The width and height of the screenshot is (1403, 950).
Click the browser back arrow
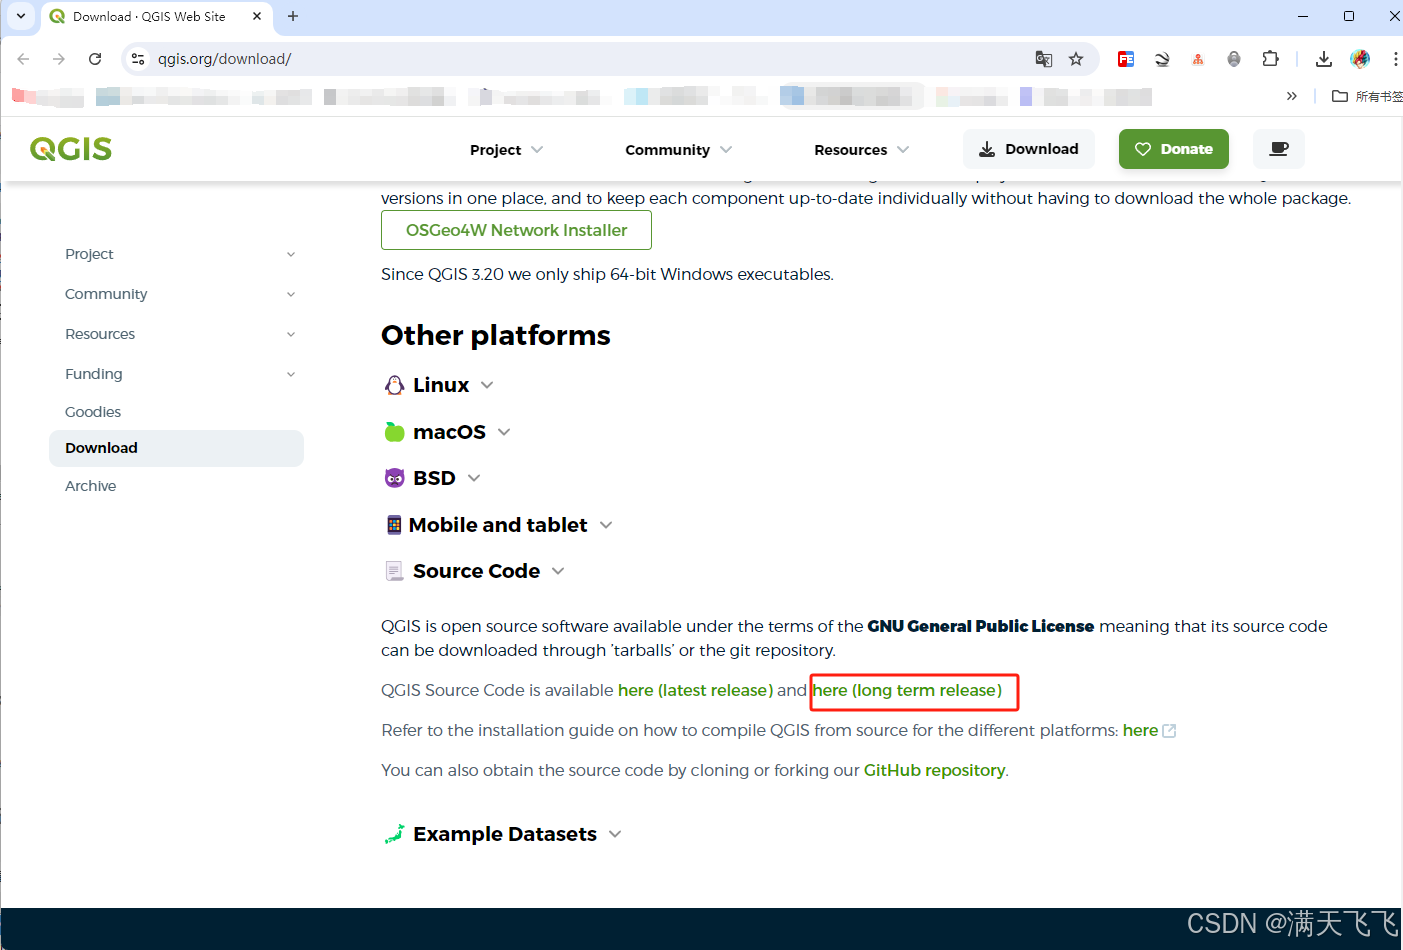[24, 59]
